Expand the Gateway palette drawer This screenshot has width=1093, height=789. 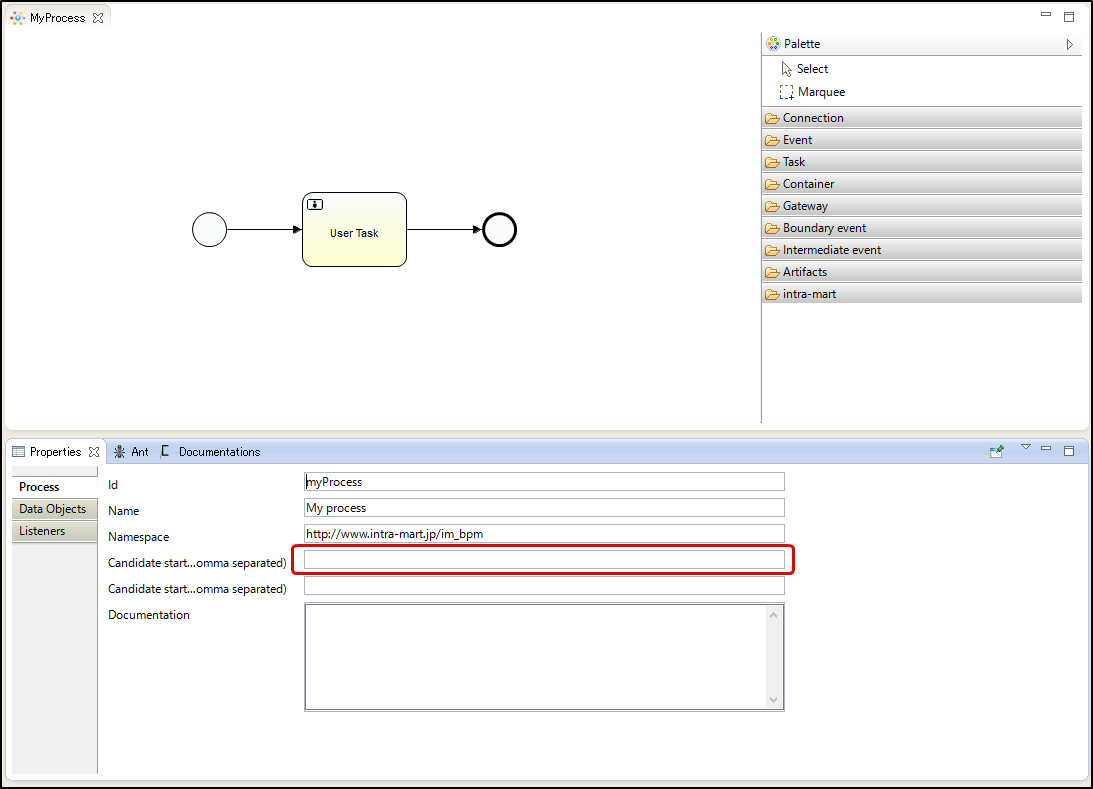[x=922, y=206]
